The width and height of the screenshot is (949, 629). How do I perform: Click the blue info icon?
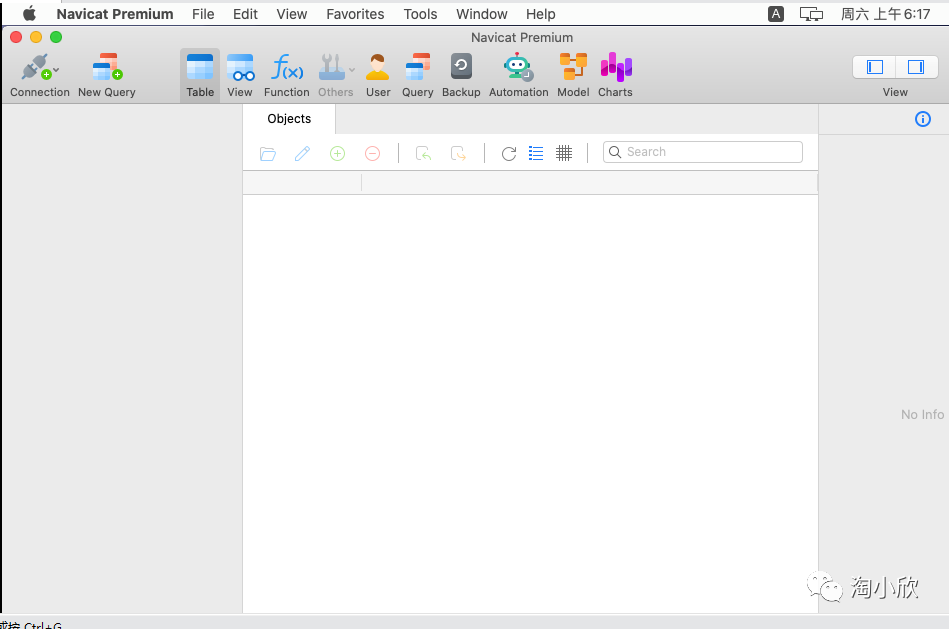click(x=922, y=119)
